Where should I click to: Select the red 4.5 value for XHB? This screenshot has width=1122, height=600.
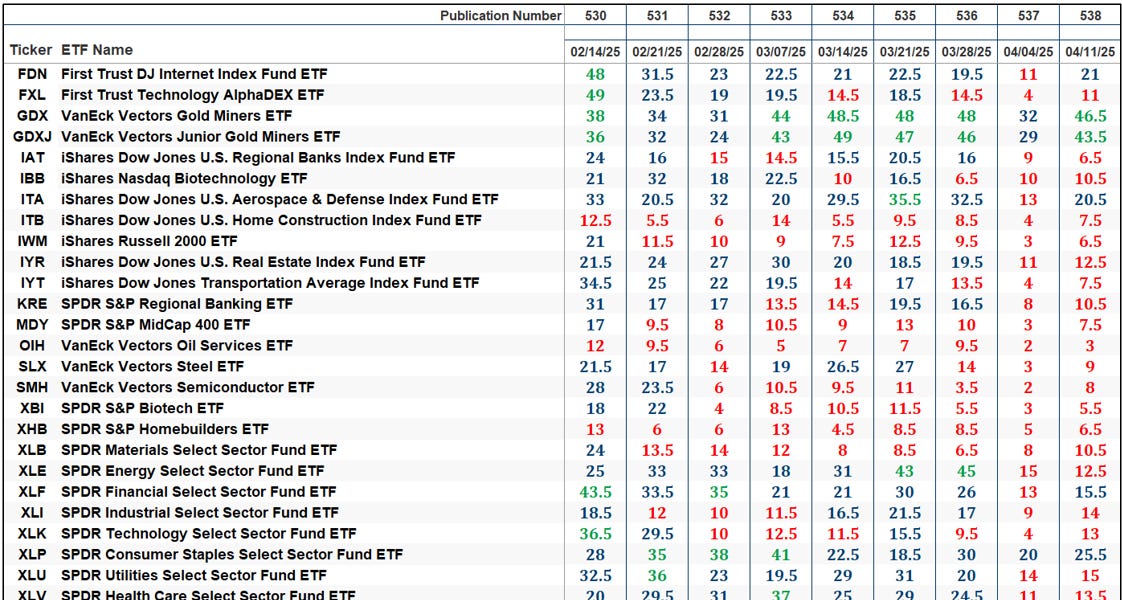842,429
